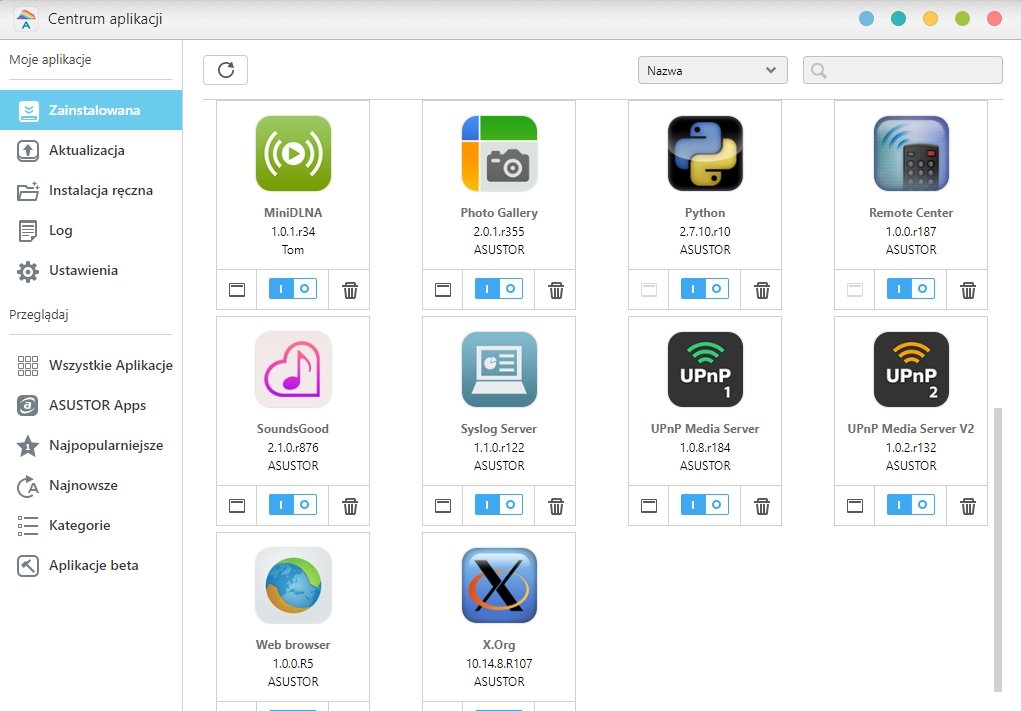Image resolution: width=1021 pixels, height=711 pixels.
Task: Open the Web browser app icon
Action: [x=293, y=585]
